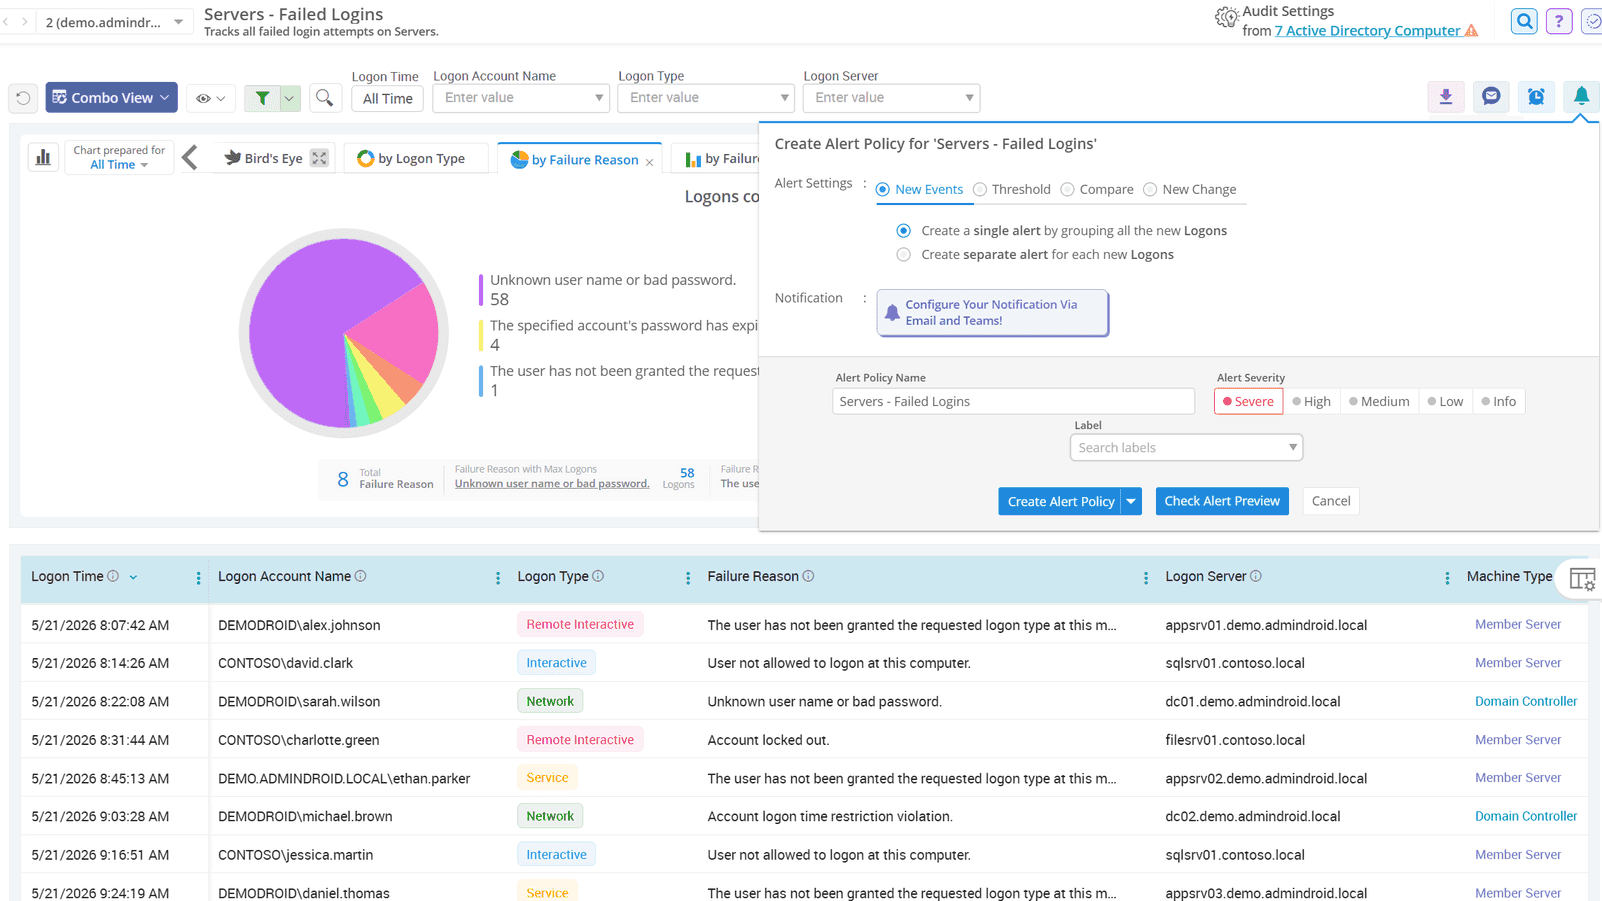Open the Combo View dropdown

point(111,97)
